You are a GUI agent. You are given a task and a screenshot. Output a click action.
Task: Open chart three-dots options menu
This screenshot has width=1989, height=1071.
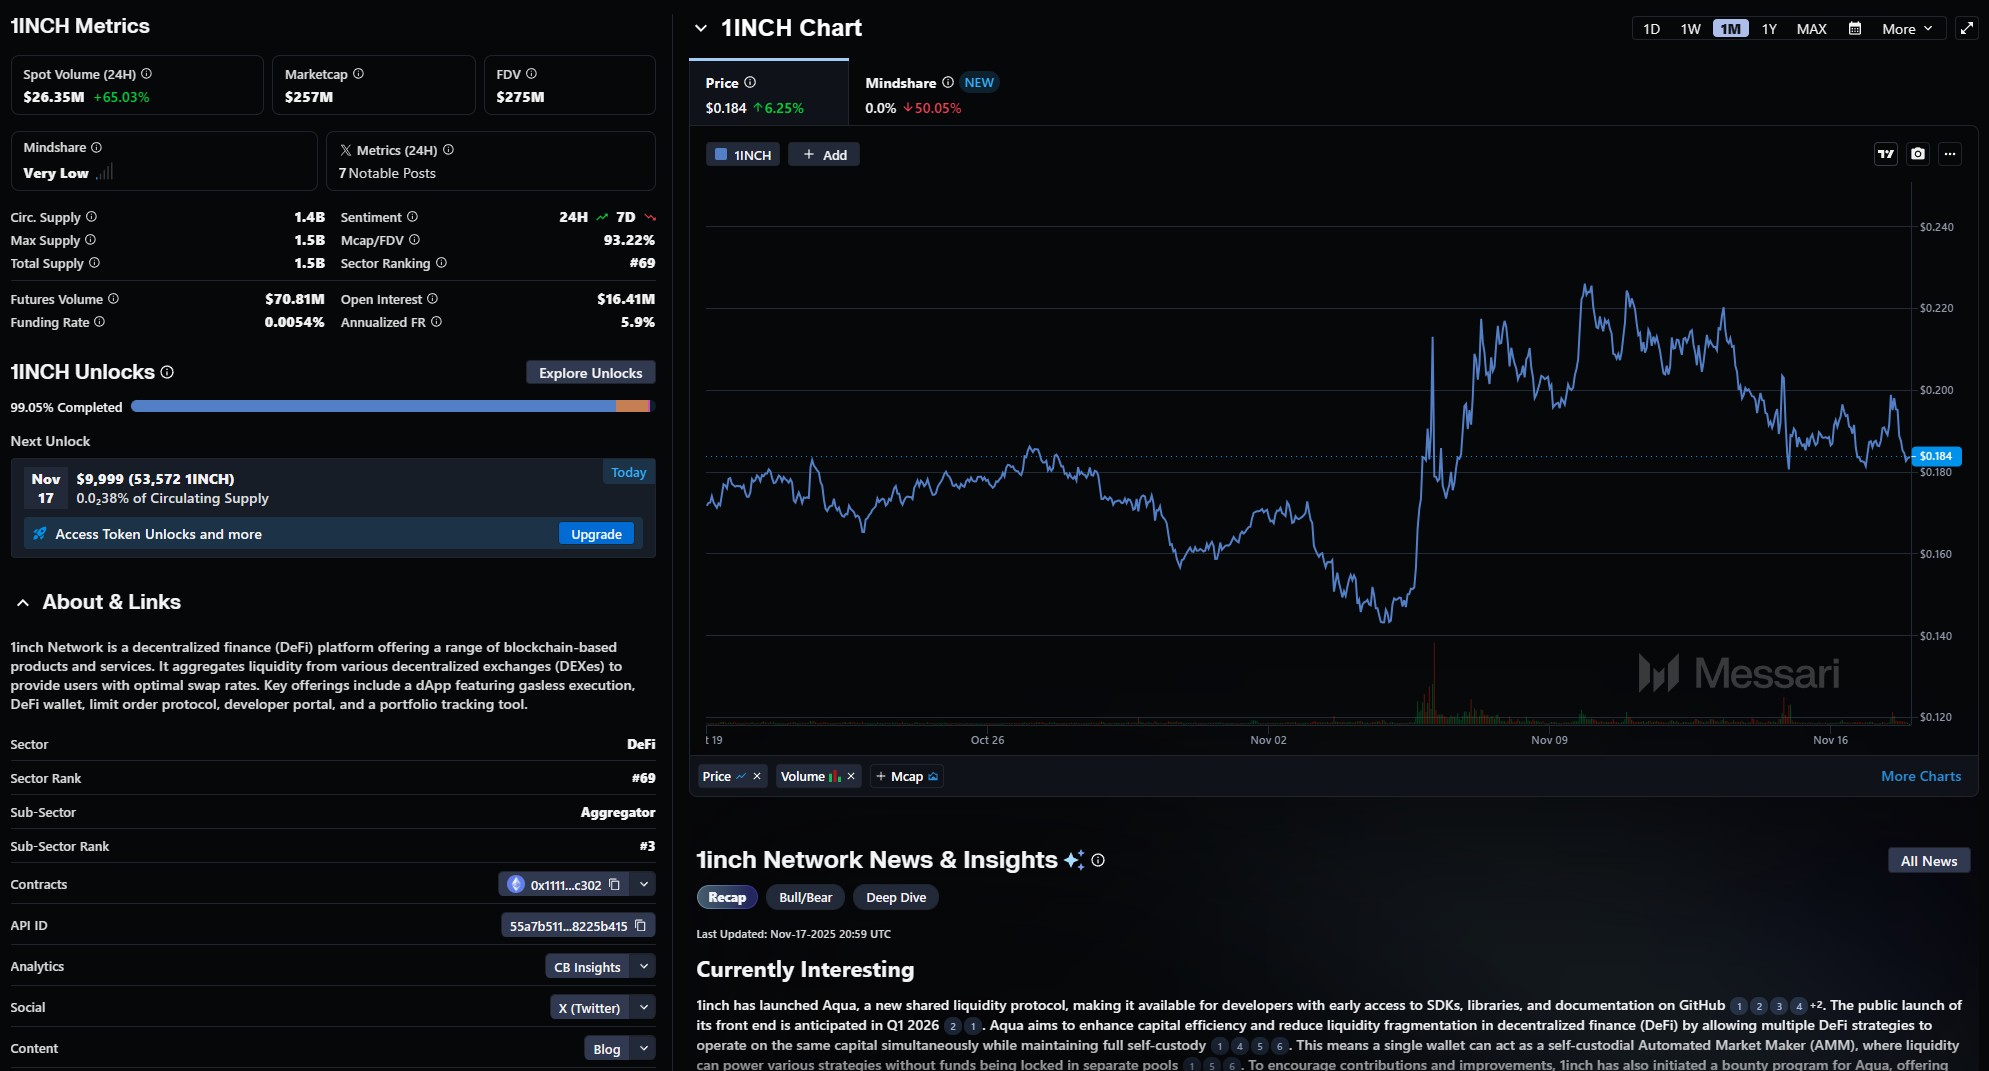pyautogui.click(x=1950, y=154)
